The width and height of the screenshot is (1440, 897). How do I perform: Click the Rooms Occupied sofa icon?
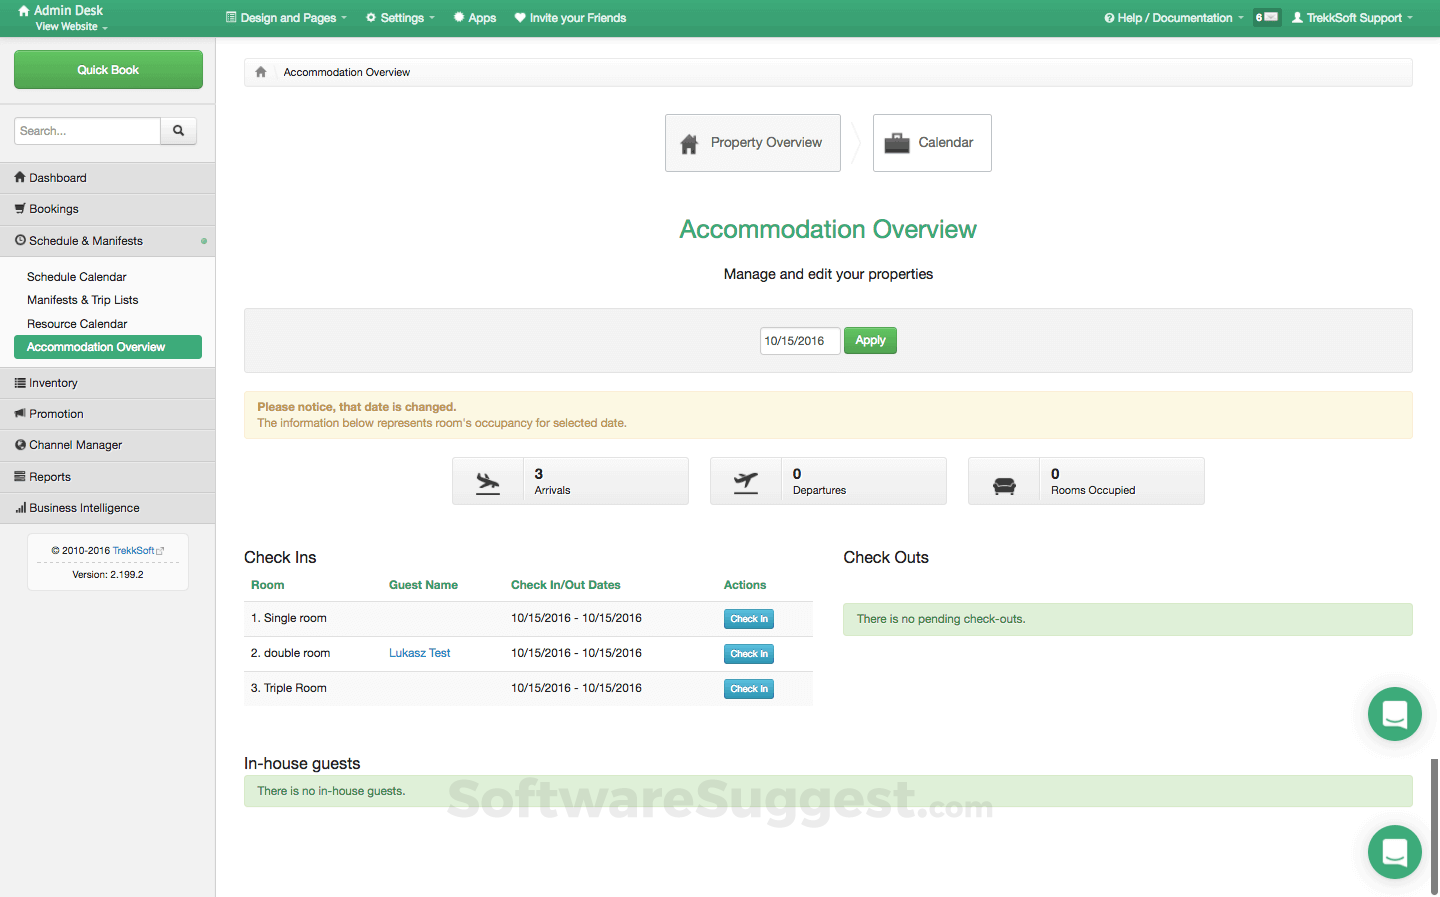(1004, 481)
